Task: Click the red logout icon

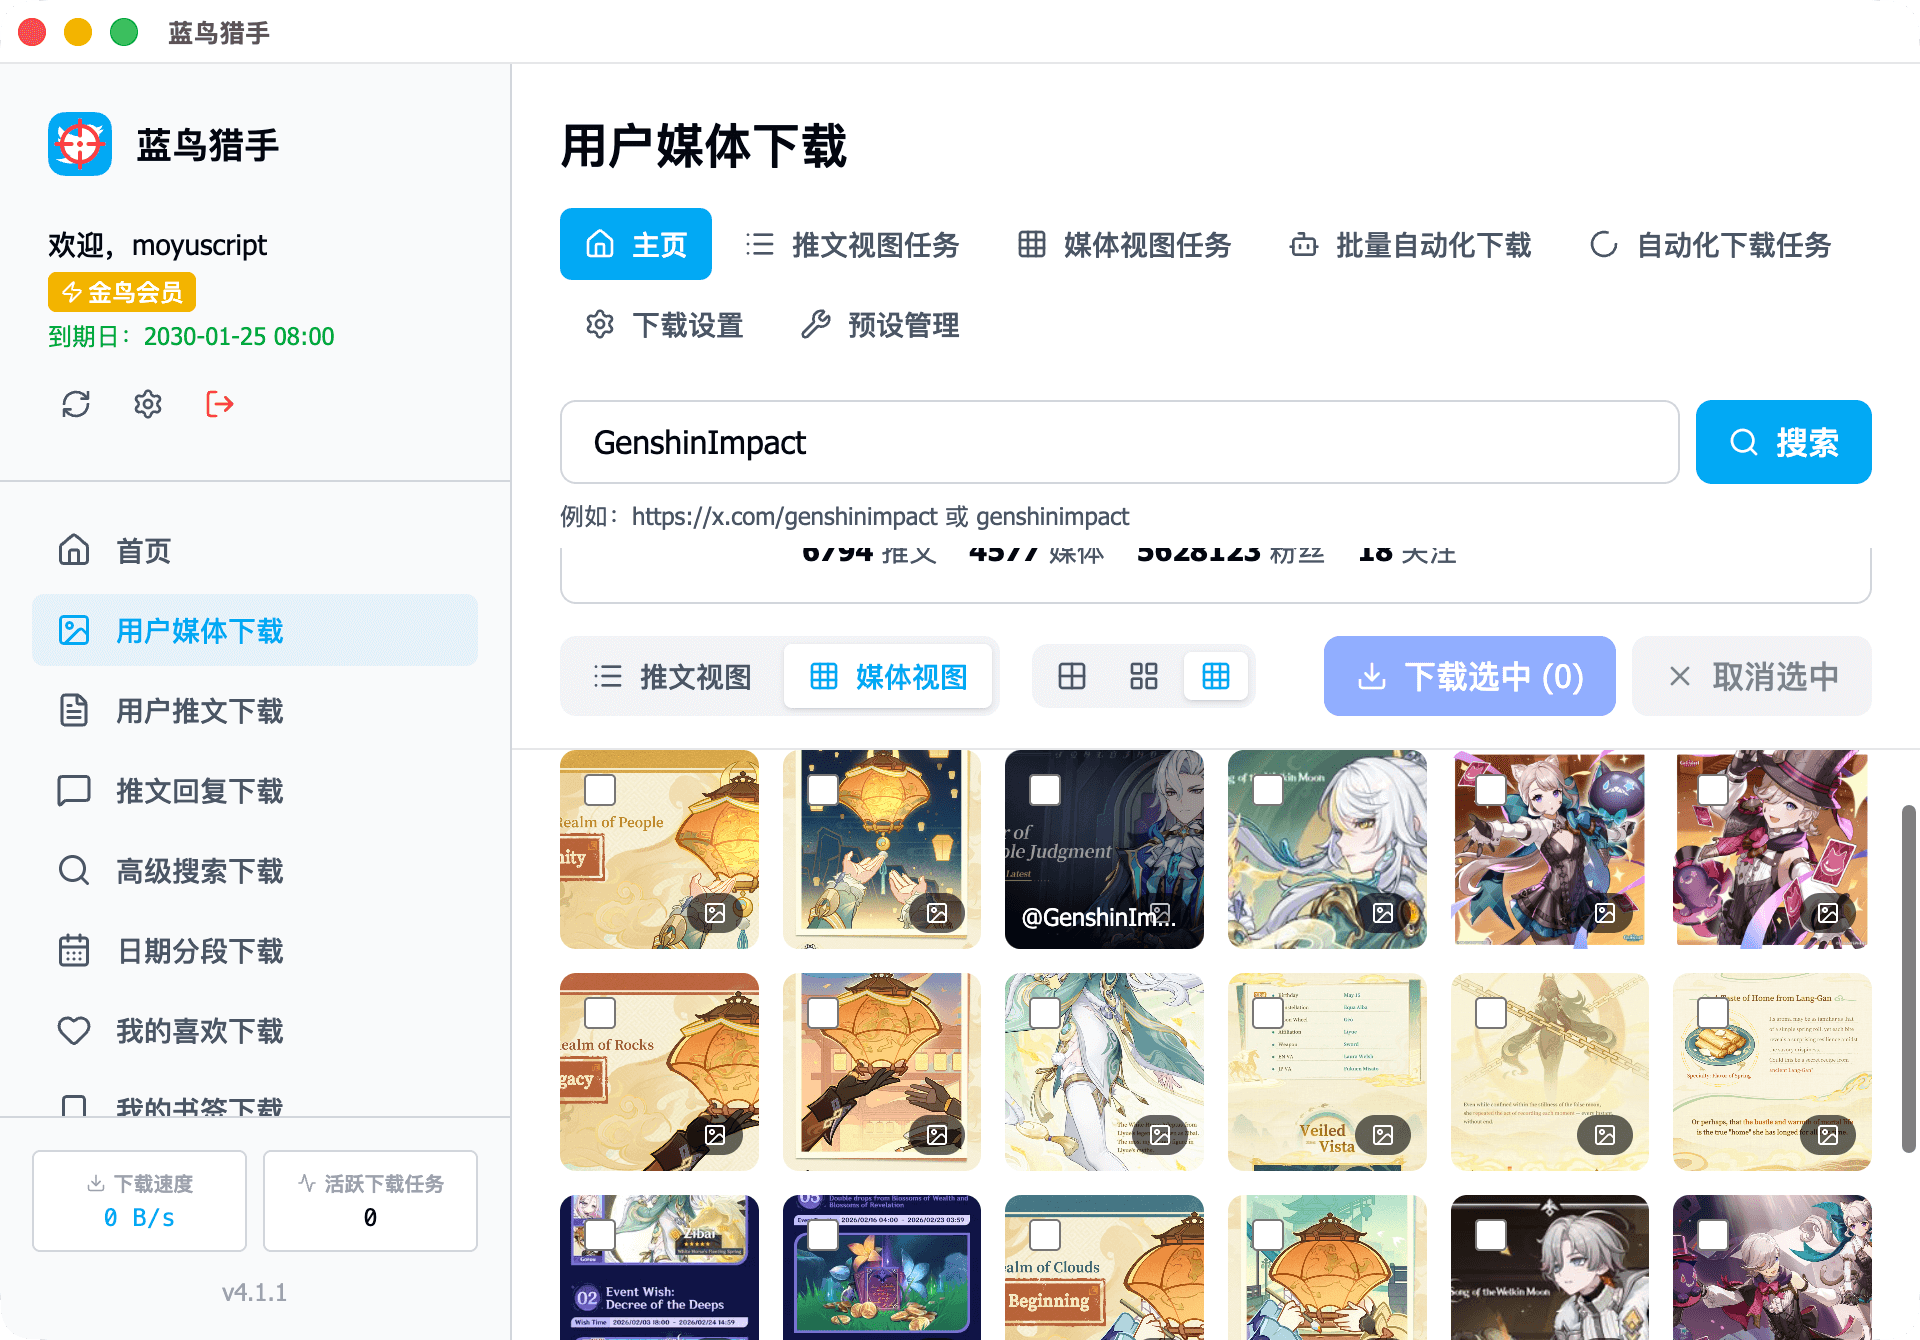Action: [x=220, y=404]
